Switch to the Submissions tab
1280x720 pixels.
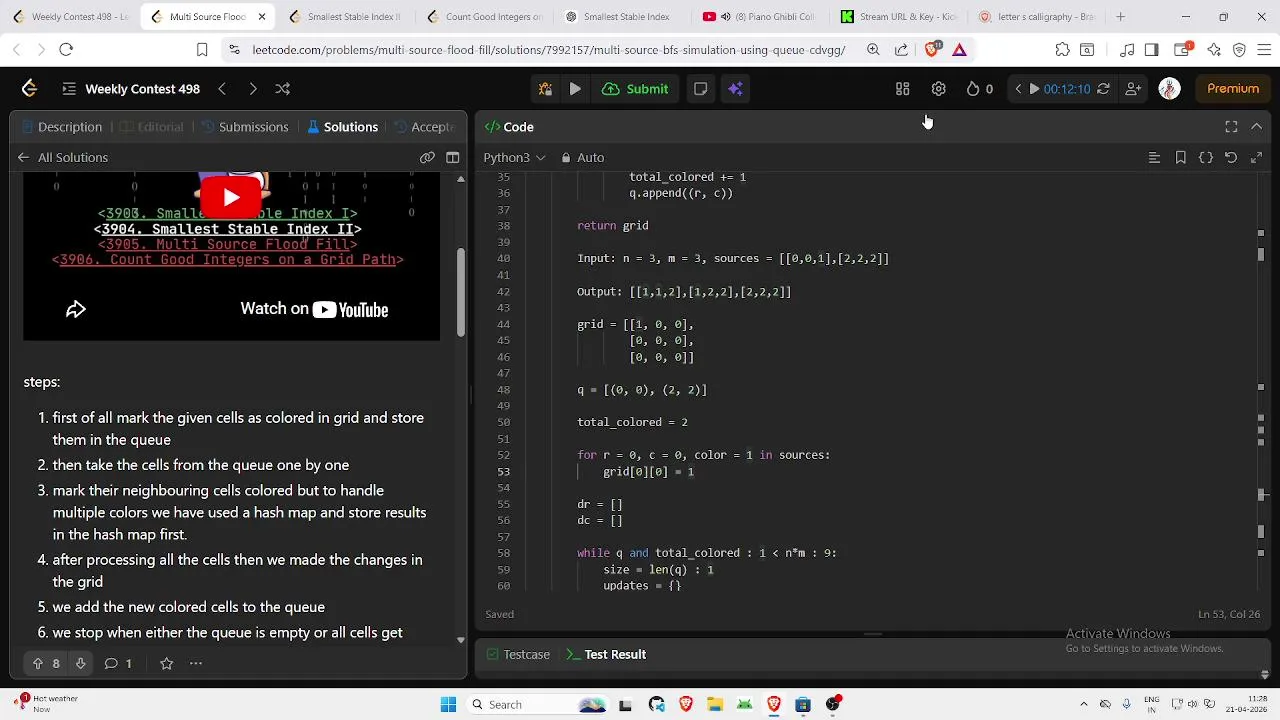(245, 127)
